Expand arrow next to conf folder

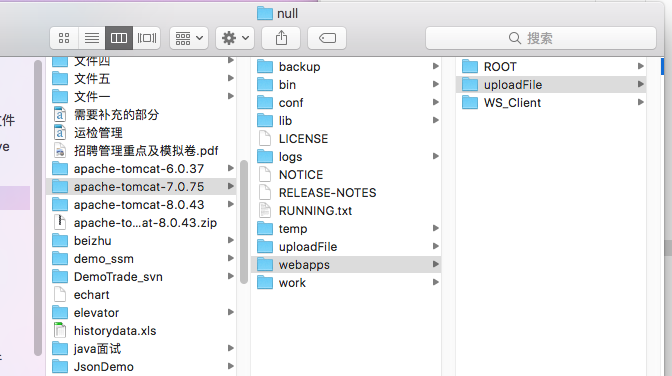pos(435,102)
